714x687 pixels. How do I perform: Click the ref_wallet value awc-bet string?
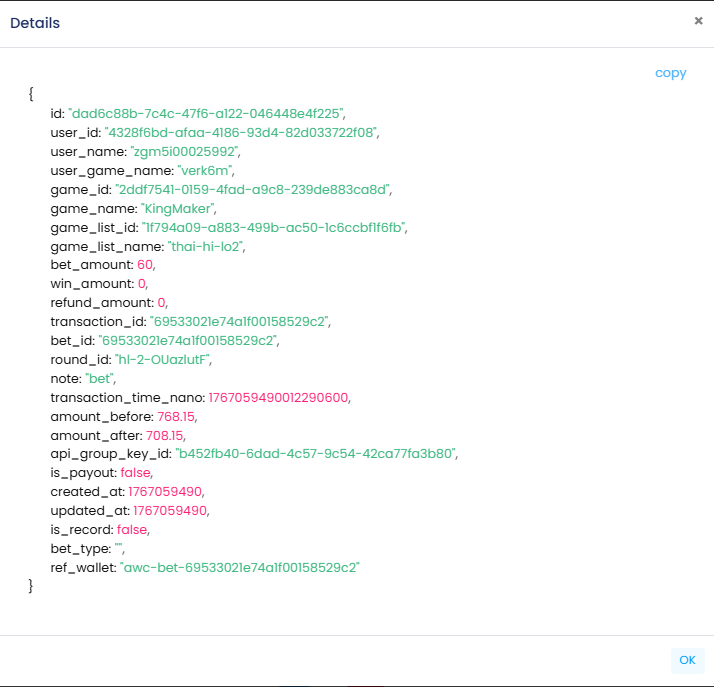tap(239, 567)
